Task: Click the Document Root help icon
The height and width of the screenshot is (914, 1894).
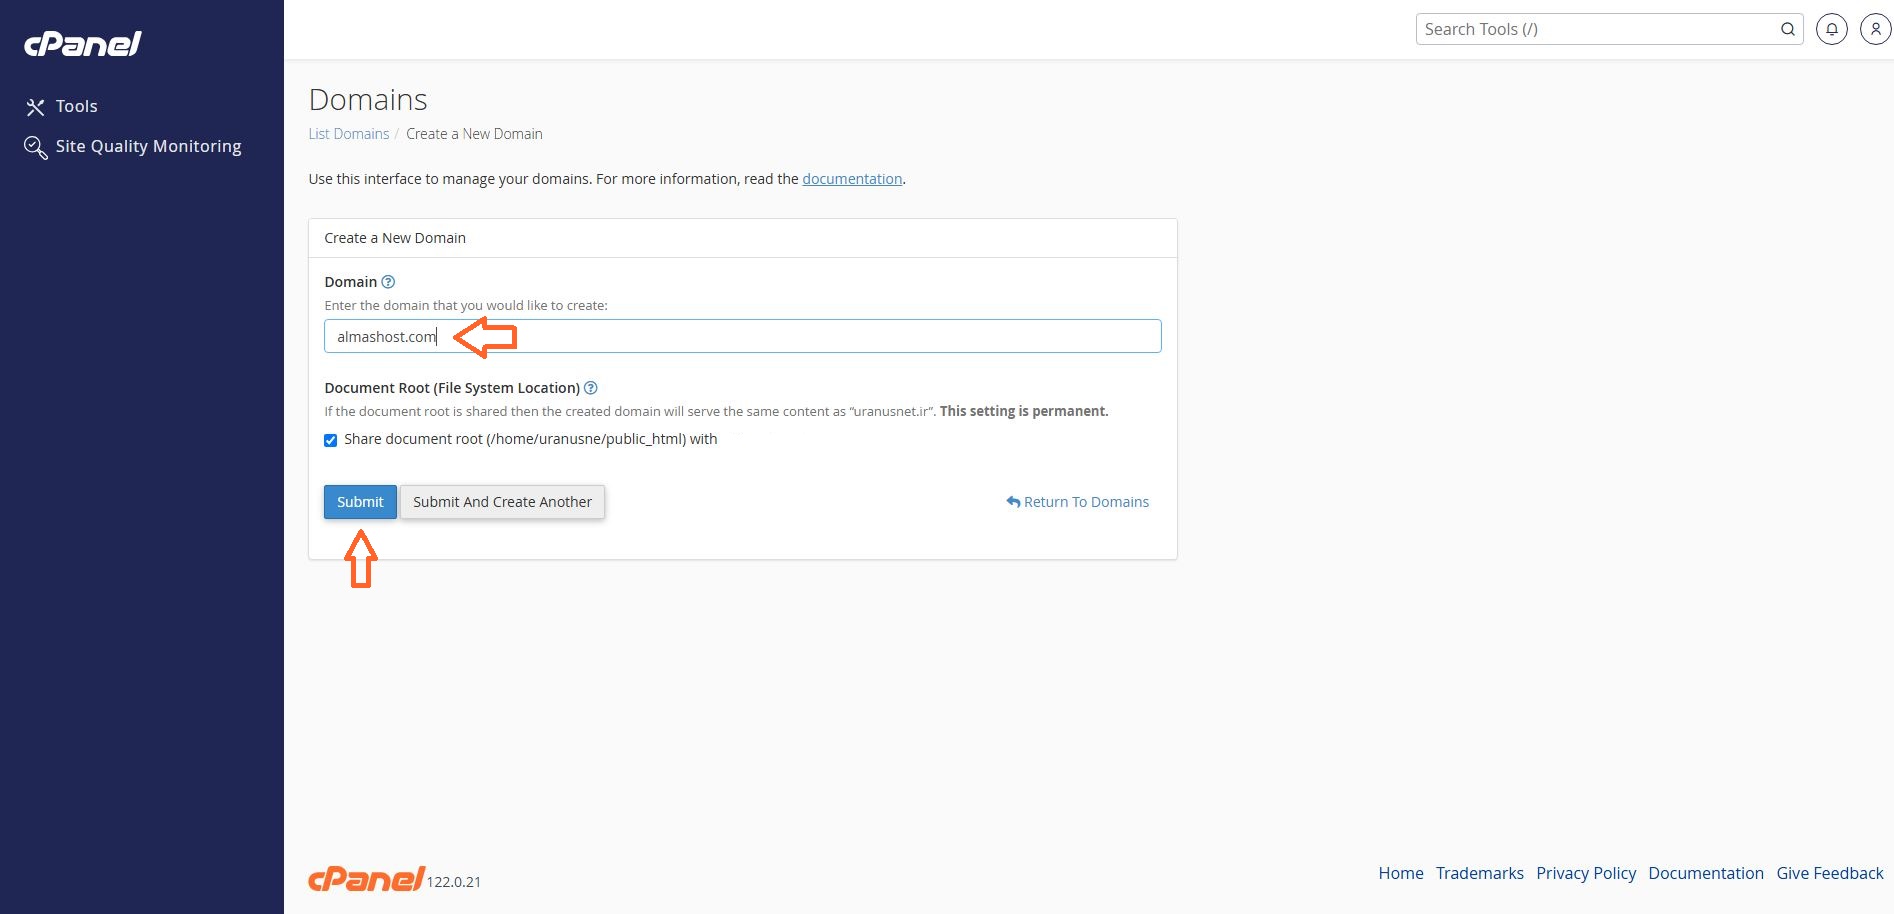Action: 591,388
